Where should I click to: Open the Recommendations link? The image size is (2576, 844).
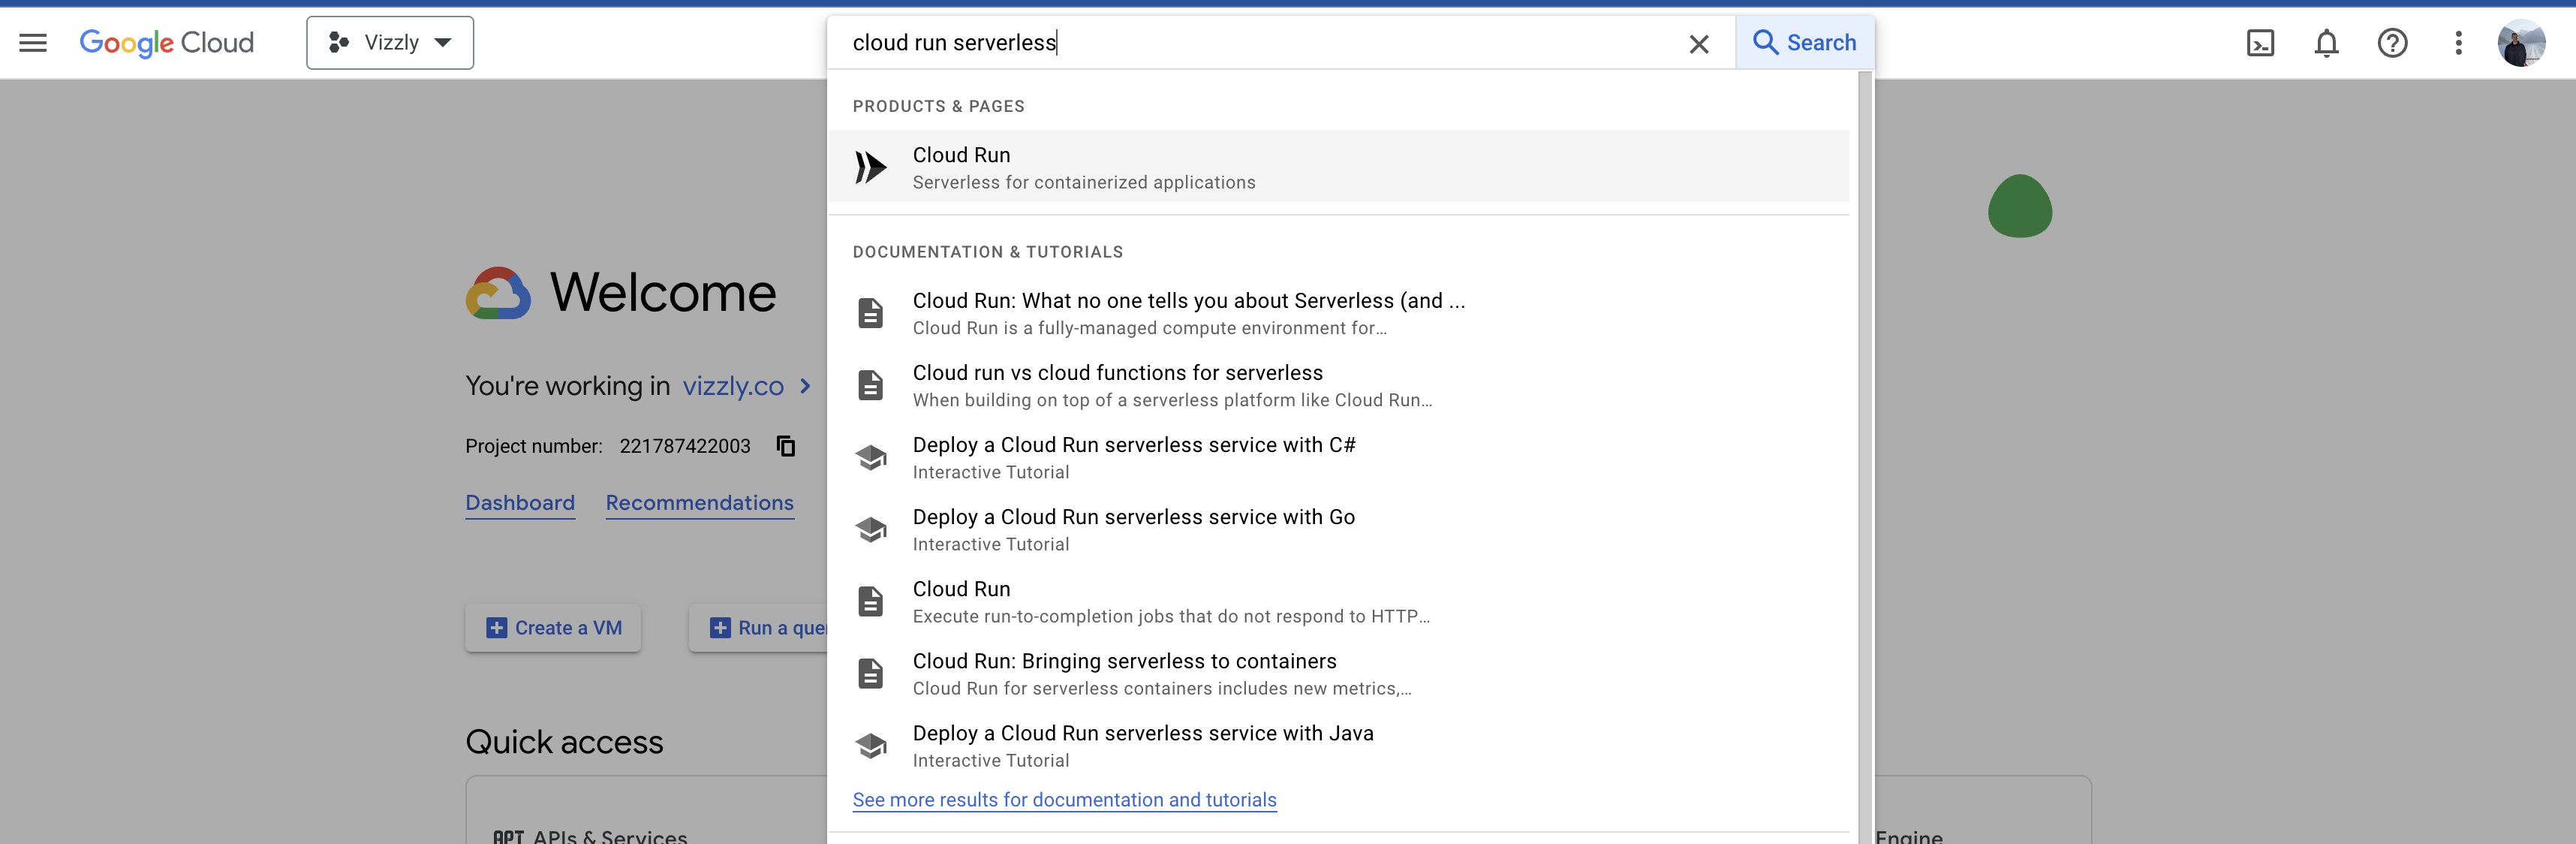(699, 503)
